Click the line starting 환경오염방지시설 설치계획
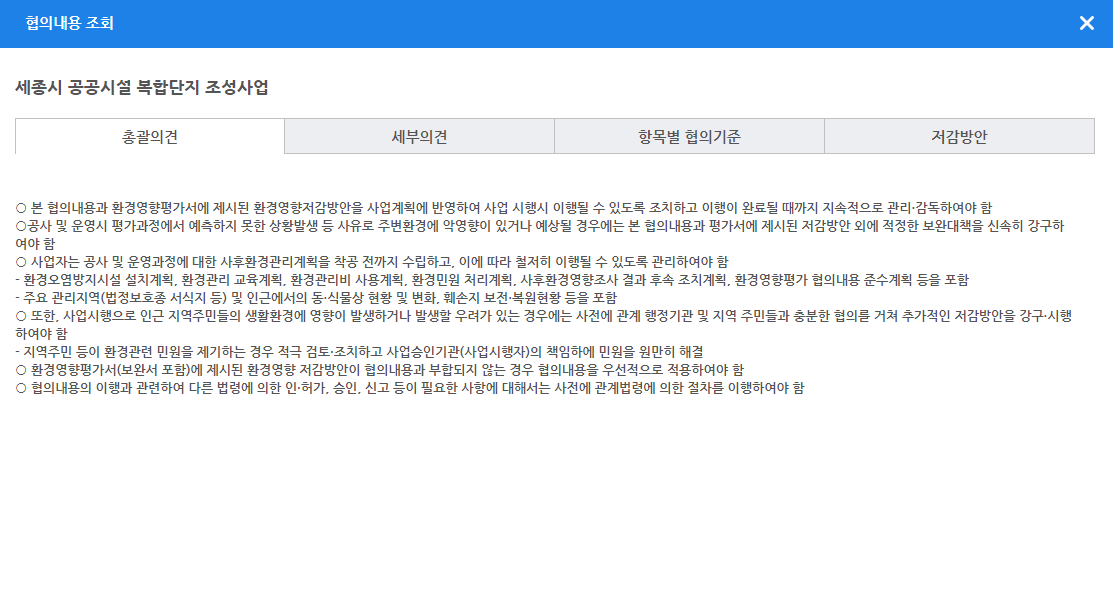 coord(492,279)
